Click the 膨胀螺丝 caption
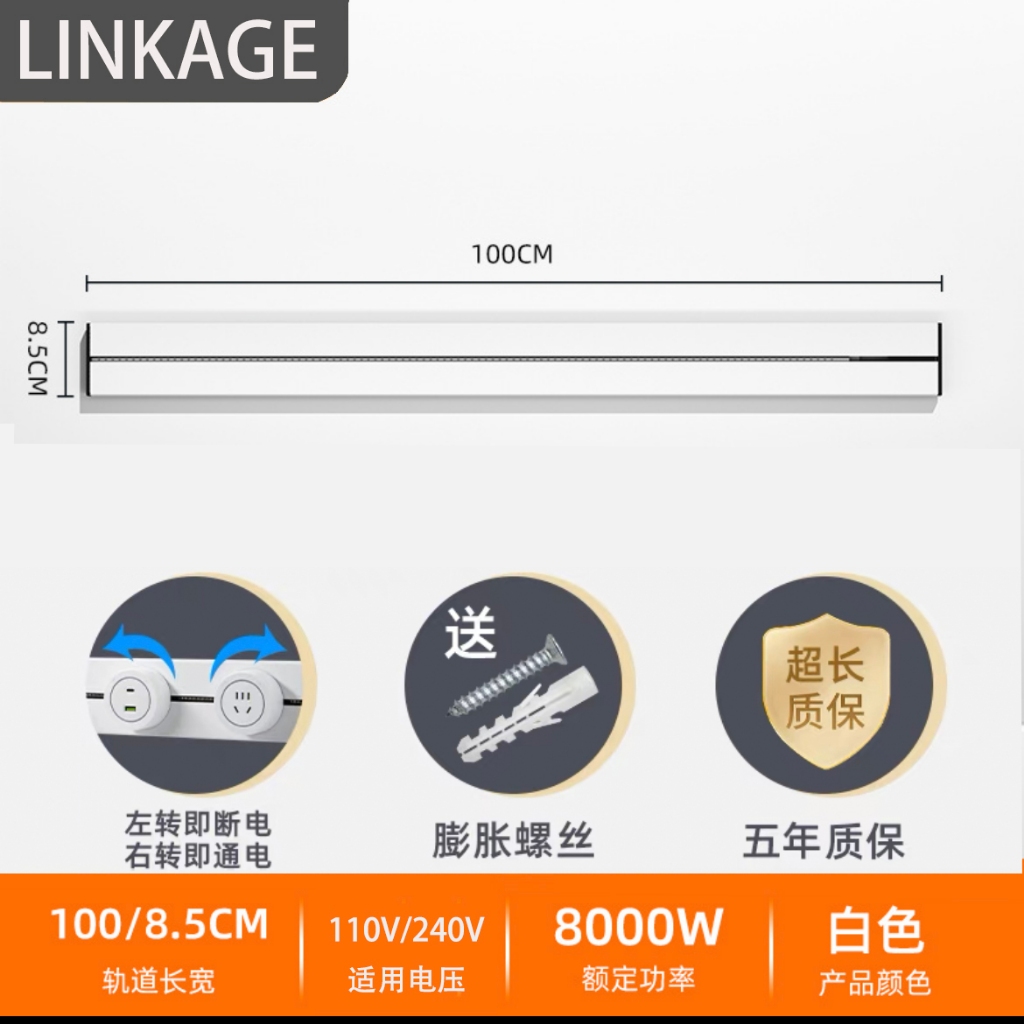This screenshot has width=1024, height=1024. 513,840
